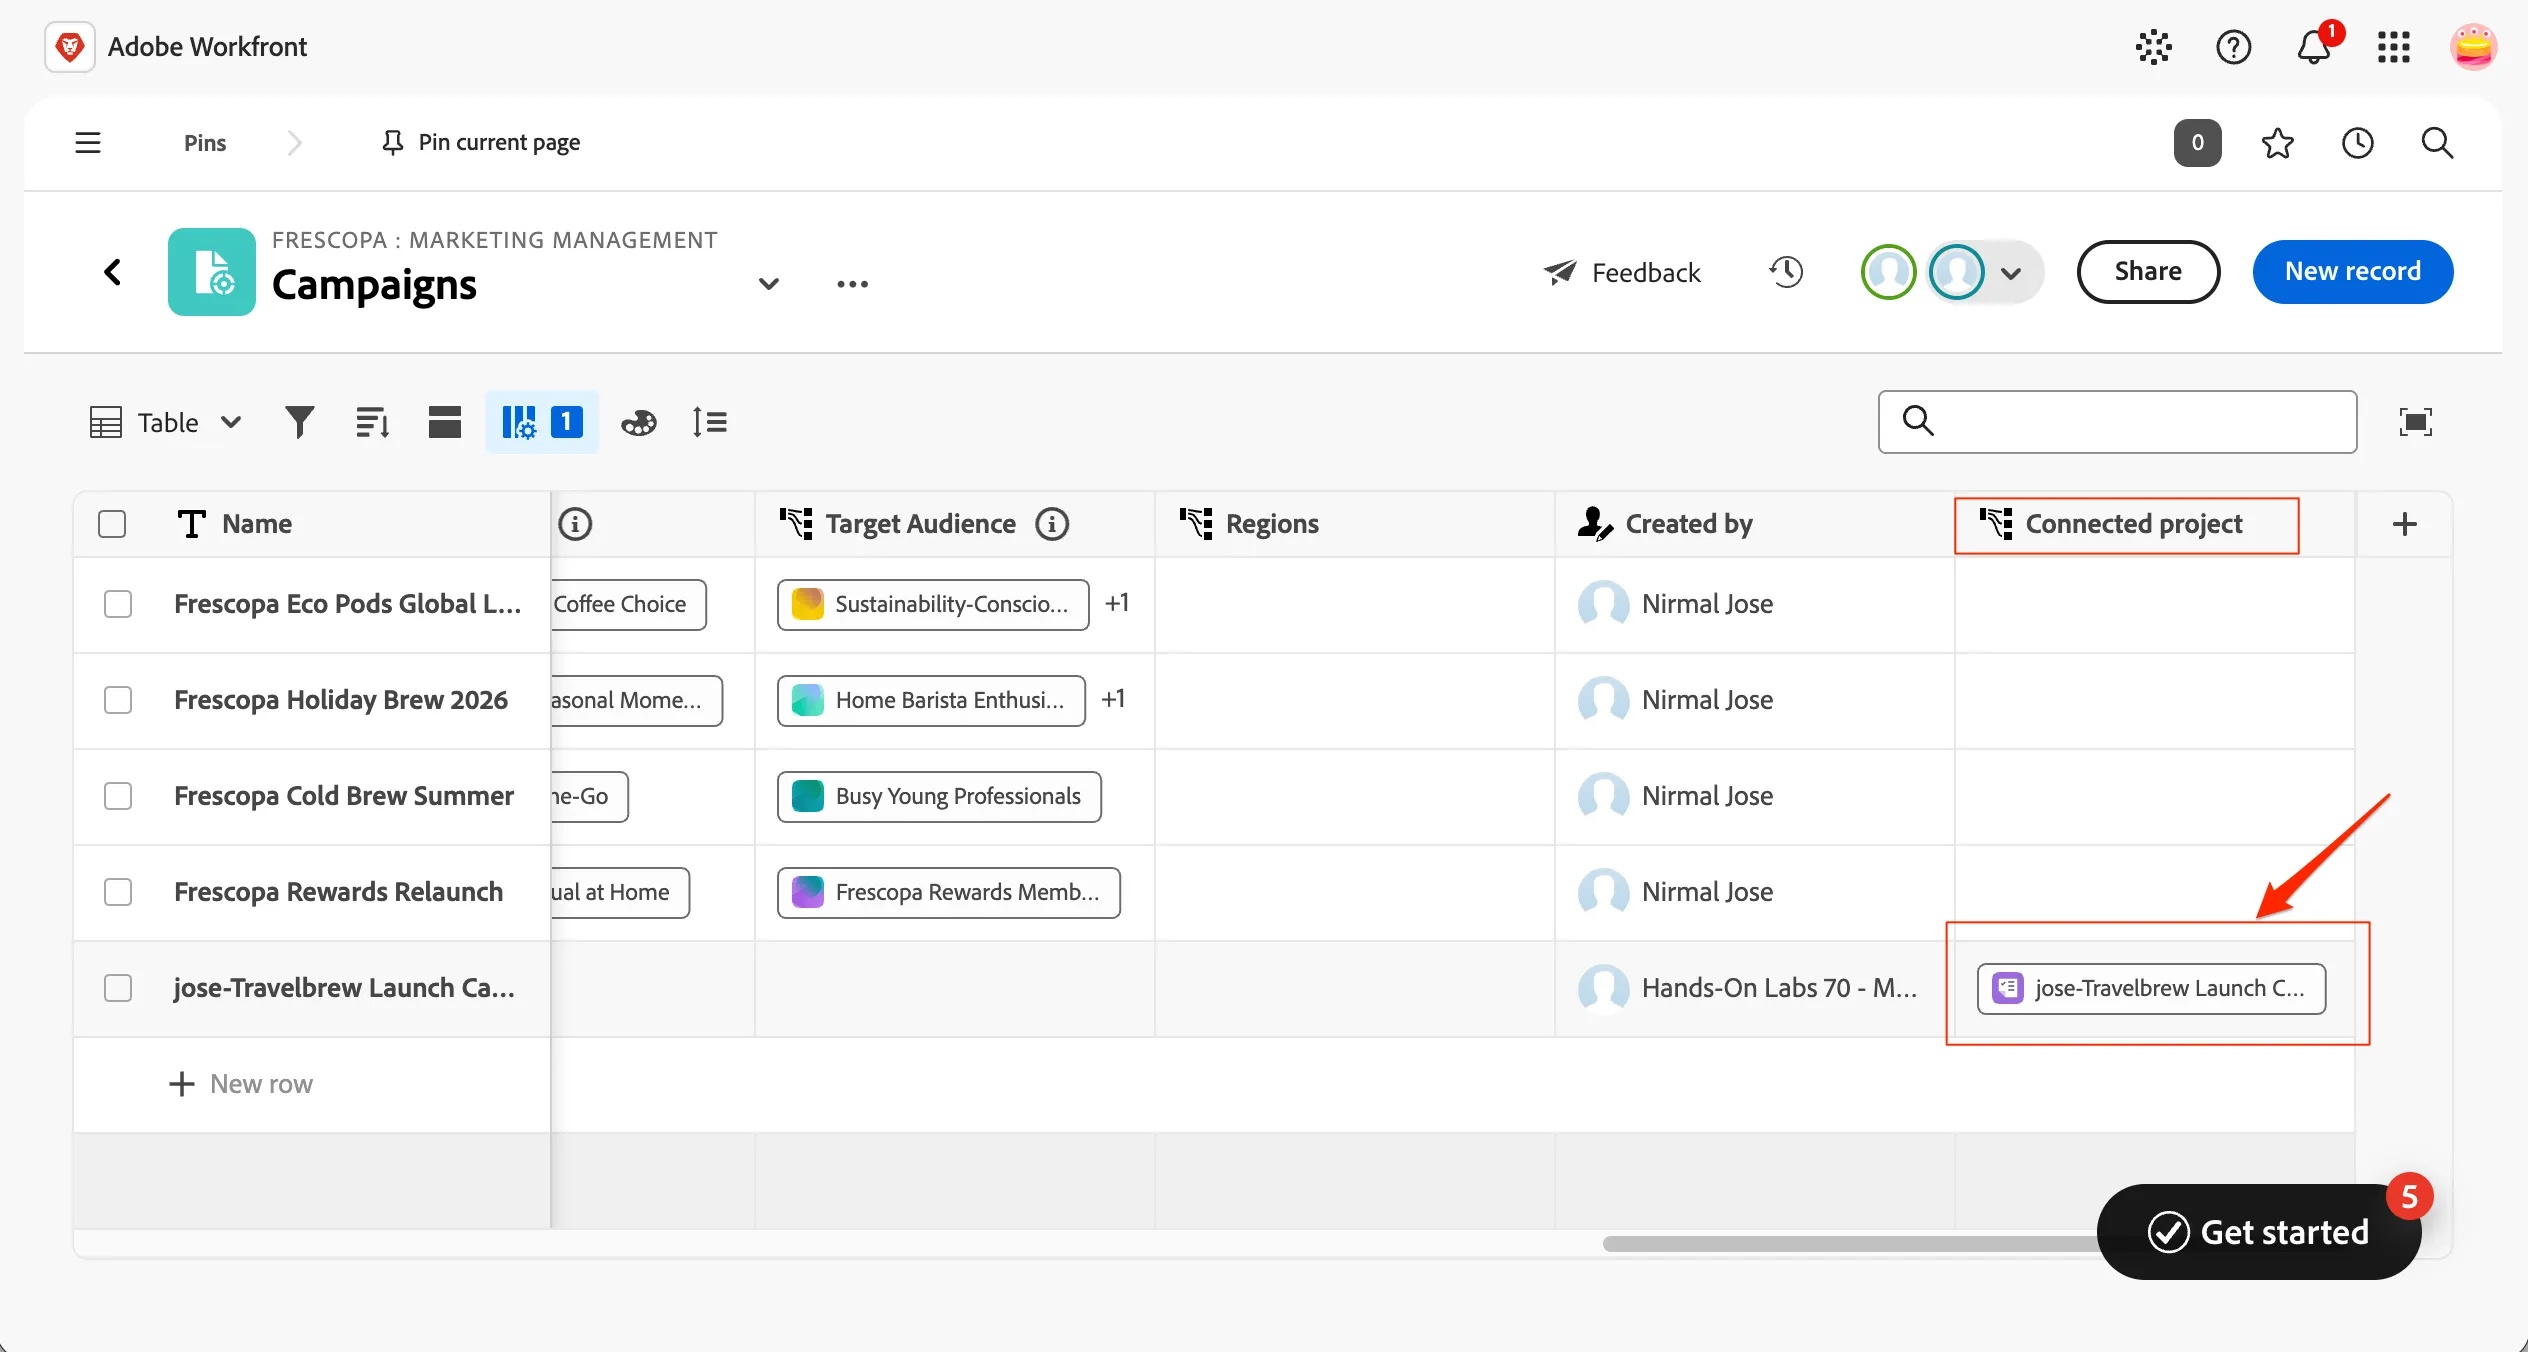Open the grouping tool
Screen dimensions: 2528x1352
pos(444,423)
